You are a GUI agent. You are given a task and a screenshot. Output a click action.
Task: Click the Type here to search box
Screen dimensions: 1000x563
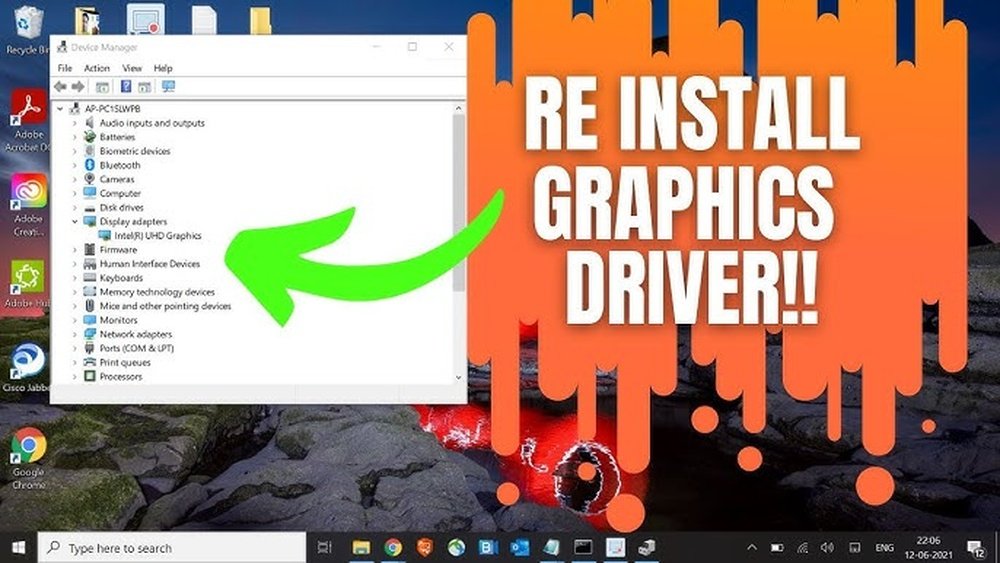[x=170, y=548]
